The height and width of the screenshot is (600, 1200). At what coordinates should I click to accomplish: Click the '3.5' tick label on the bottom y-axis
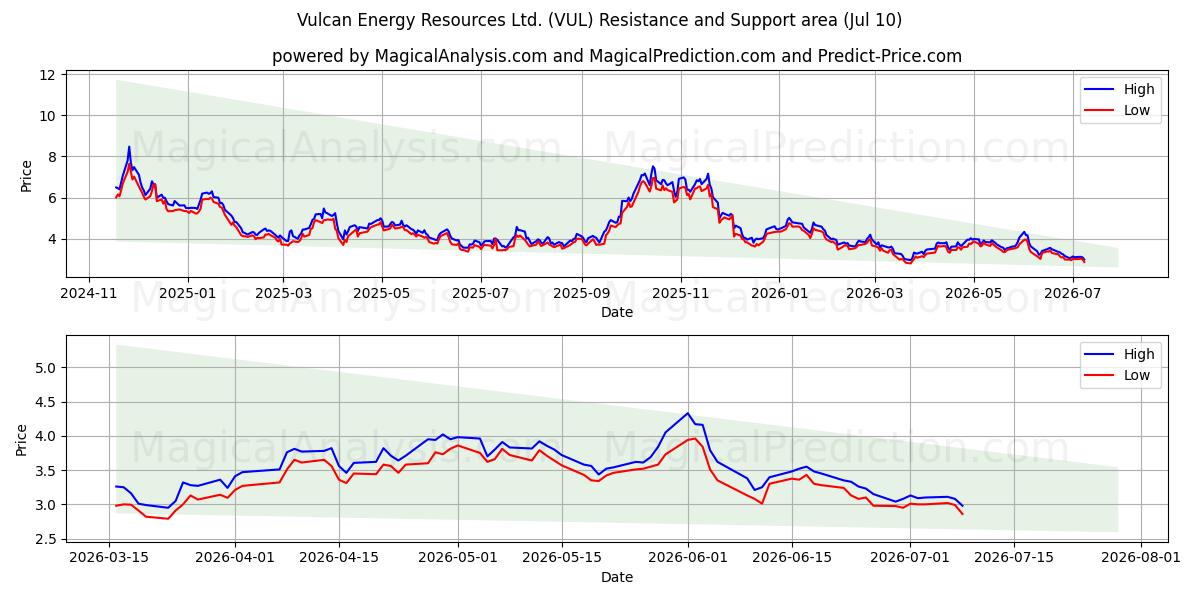coord(45,471)
